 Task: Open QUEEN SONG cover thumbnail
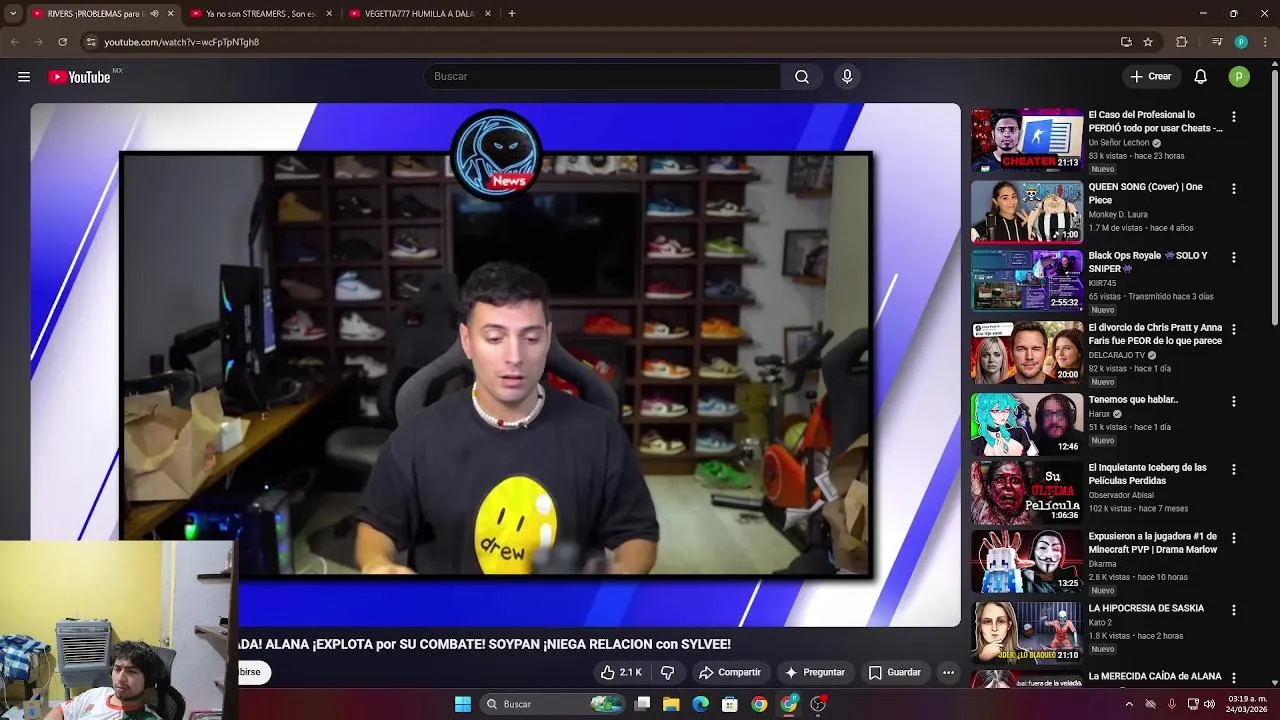[x=1027, y=212]
